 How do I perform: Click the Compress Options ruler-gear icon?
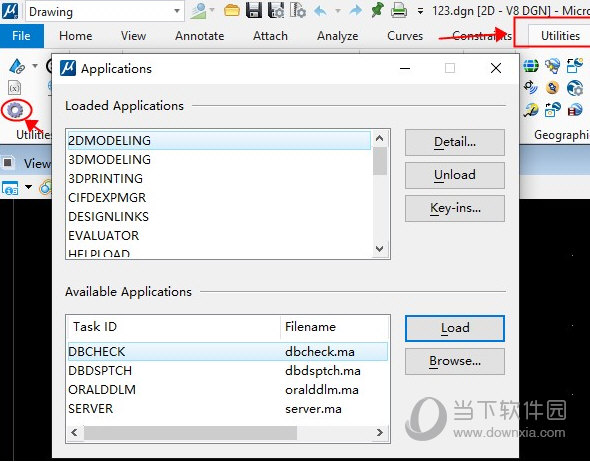tap(298, 11)
